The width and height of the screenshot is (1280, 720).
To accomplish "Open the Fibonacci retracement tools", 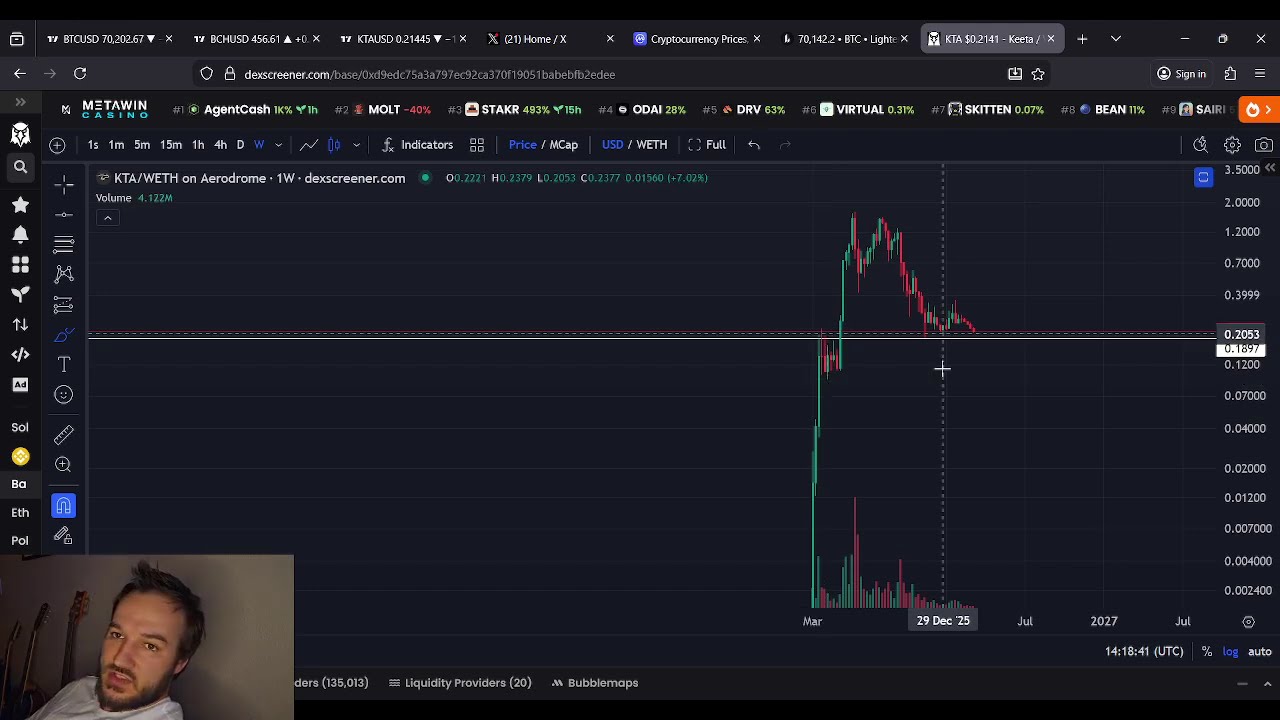I will 64,244.
